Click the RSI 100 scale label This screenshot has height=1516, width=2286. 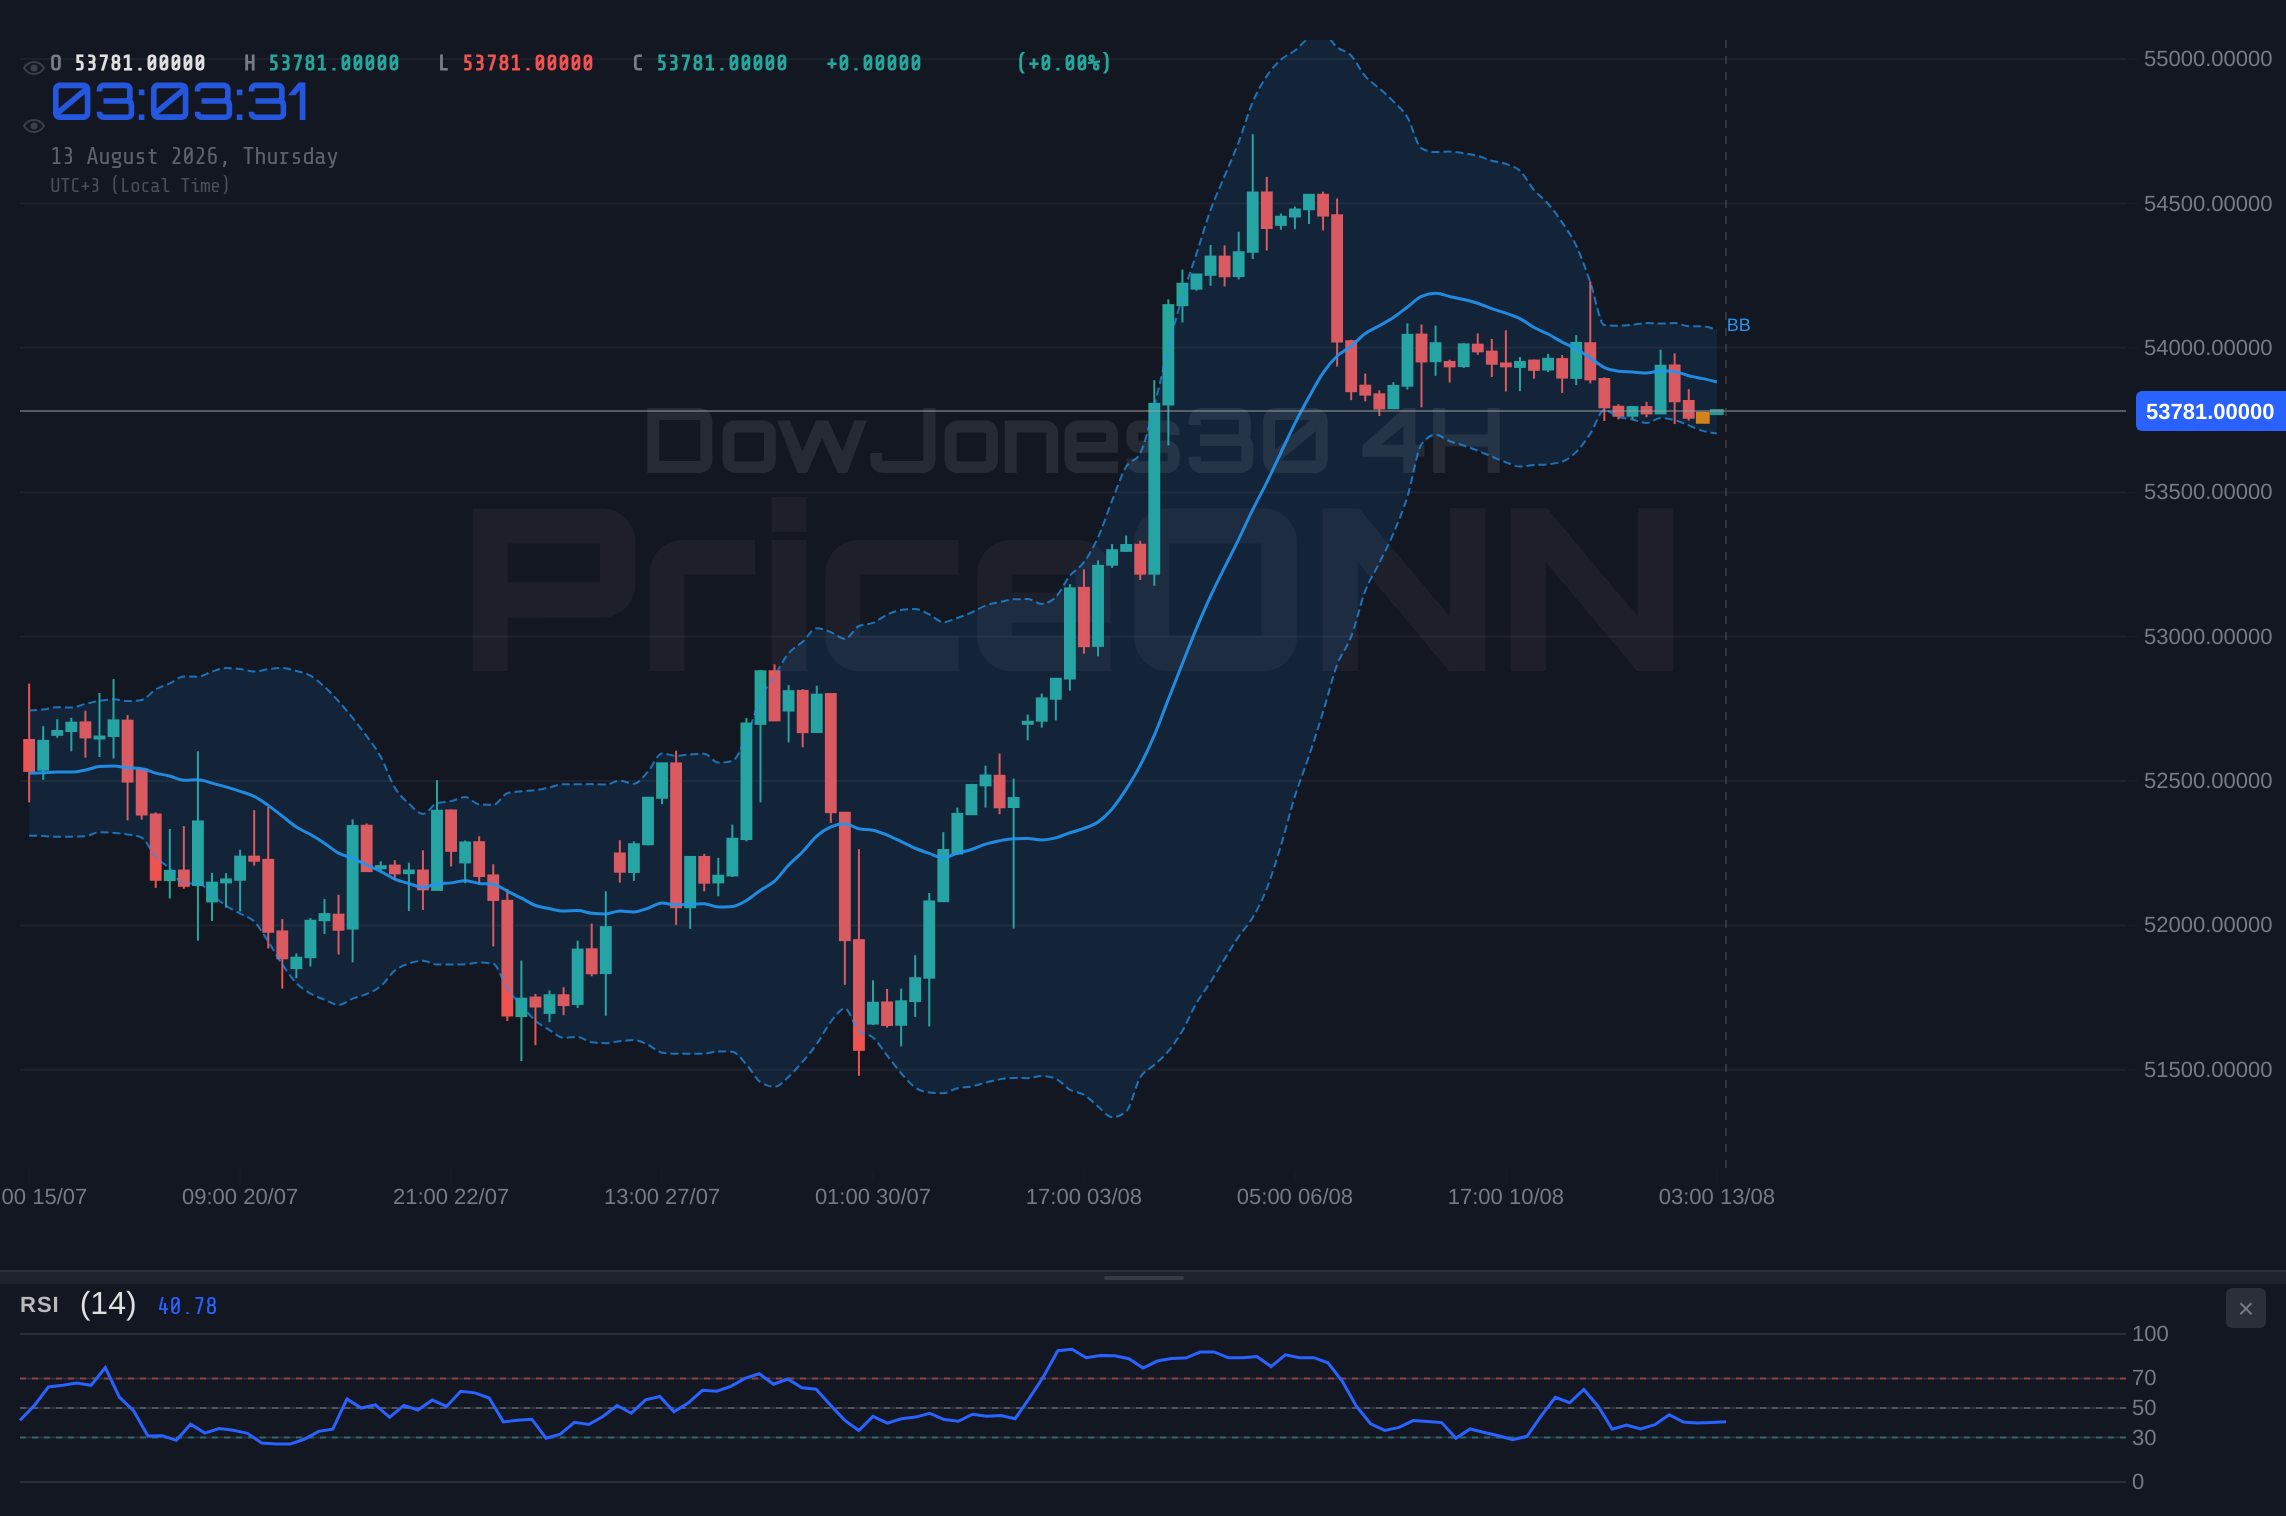(2150, 1334)
